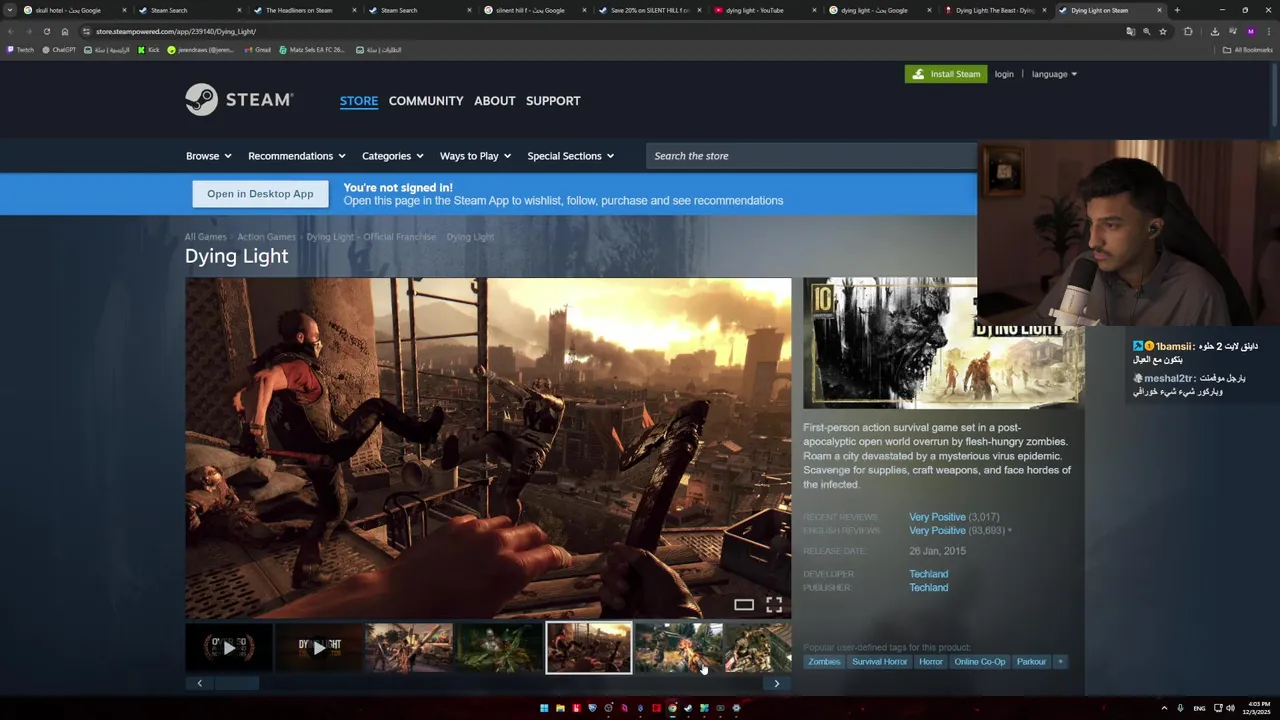Open a new browser tab
1280x720 pixels.
point(1177,10)
